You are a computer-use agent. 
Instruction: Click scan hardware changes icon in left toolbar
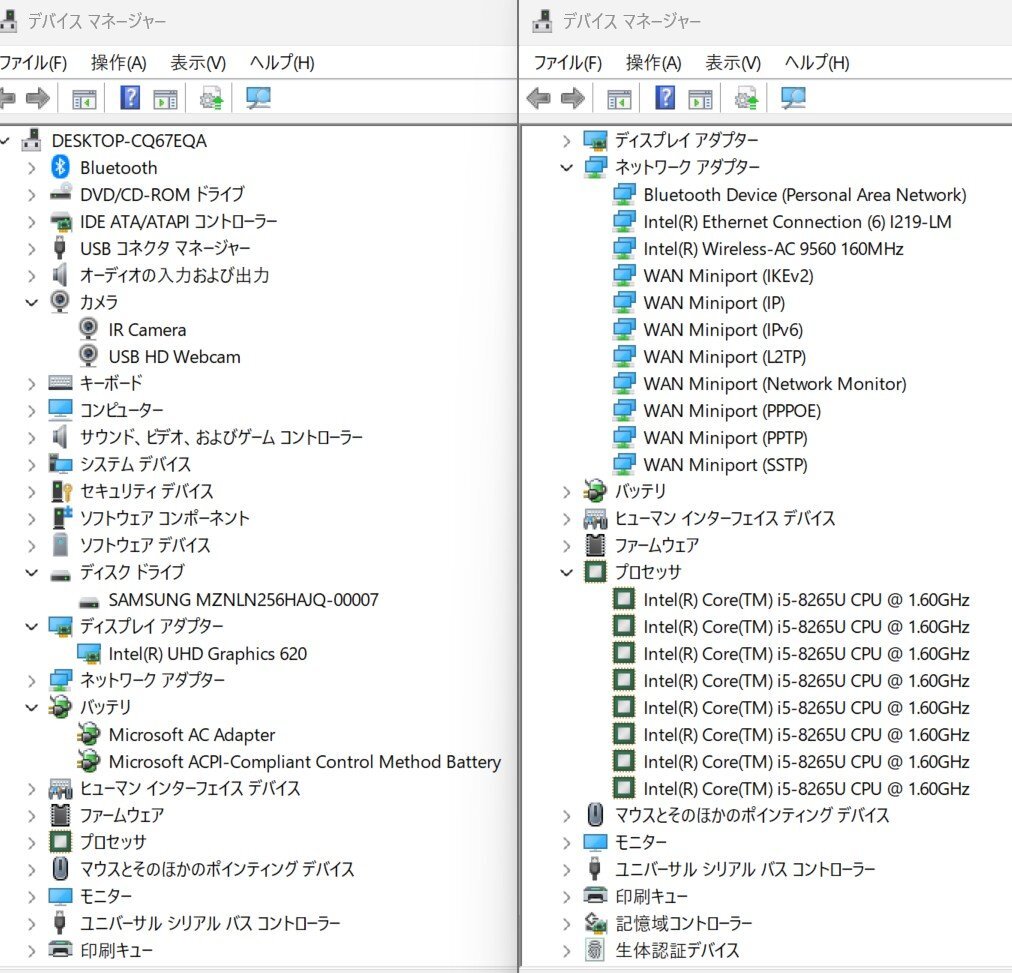tap(258, 98)
